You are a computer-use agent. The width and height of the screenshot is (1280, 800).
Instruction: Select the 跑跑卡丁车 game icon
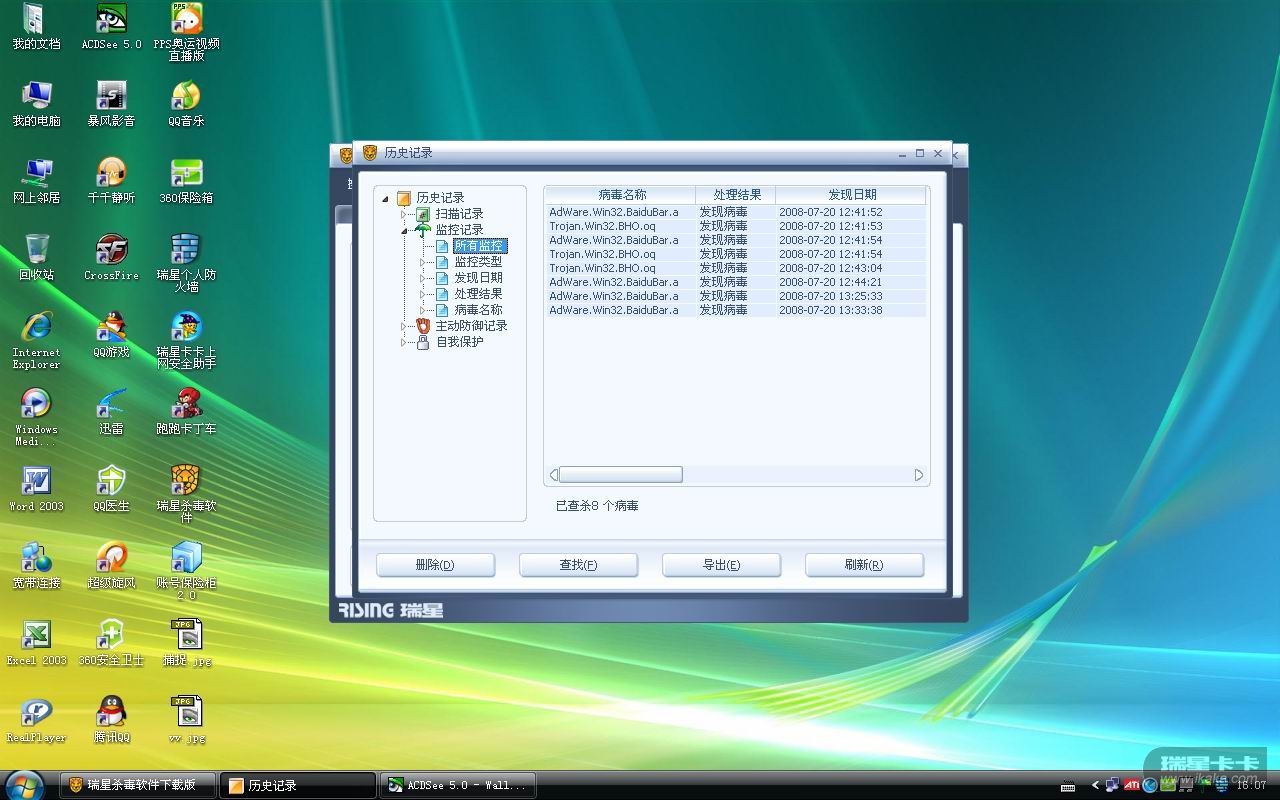[186, 412]
